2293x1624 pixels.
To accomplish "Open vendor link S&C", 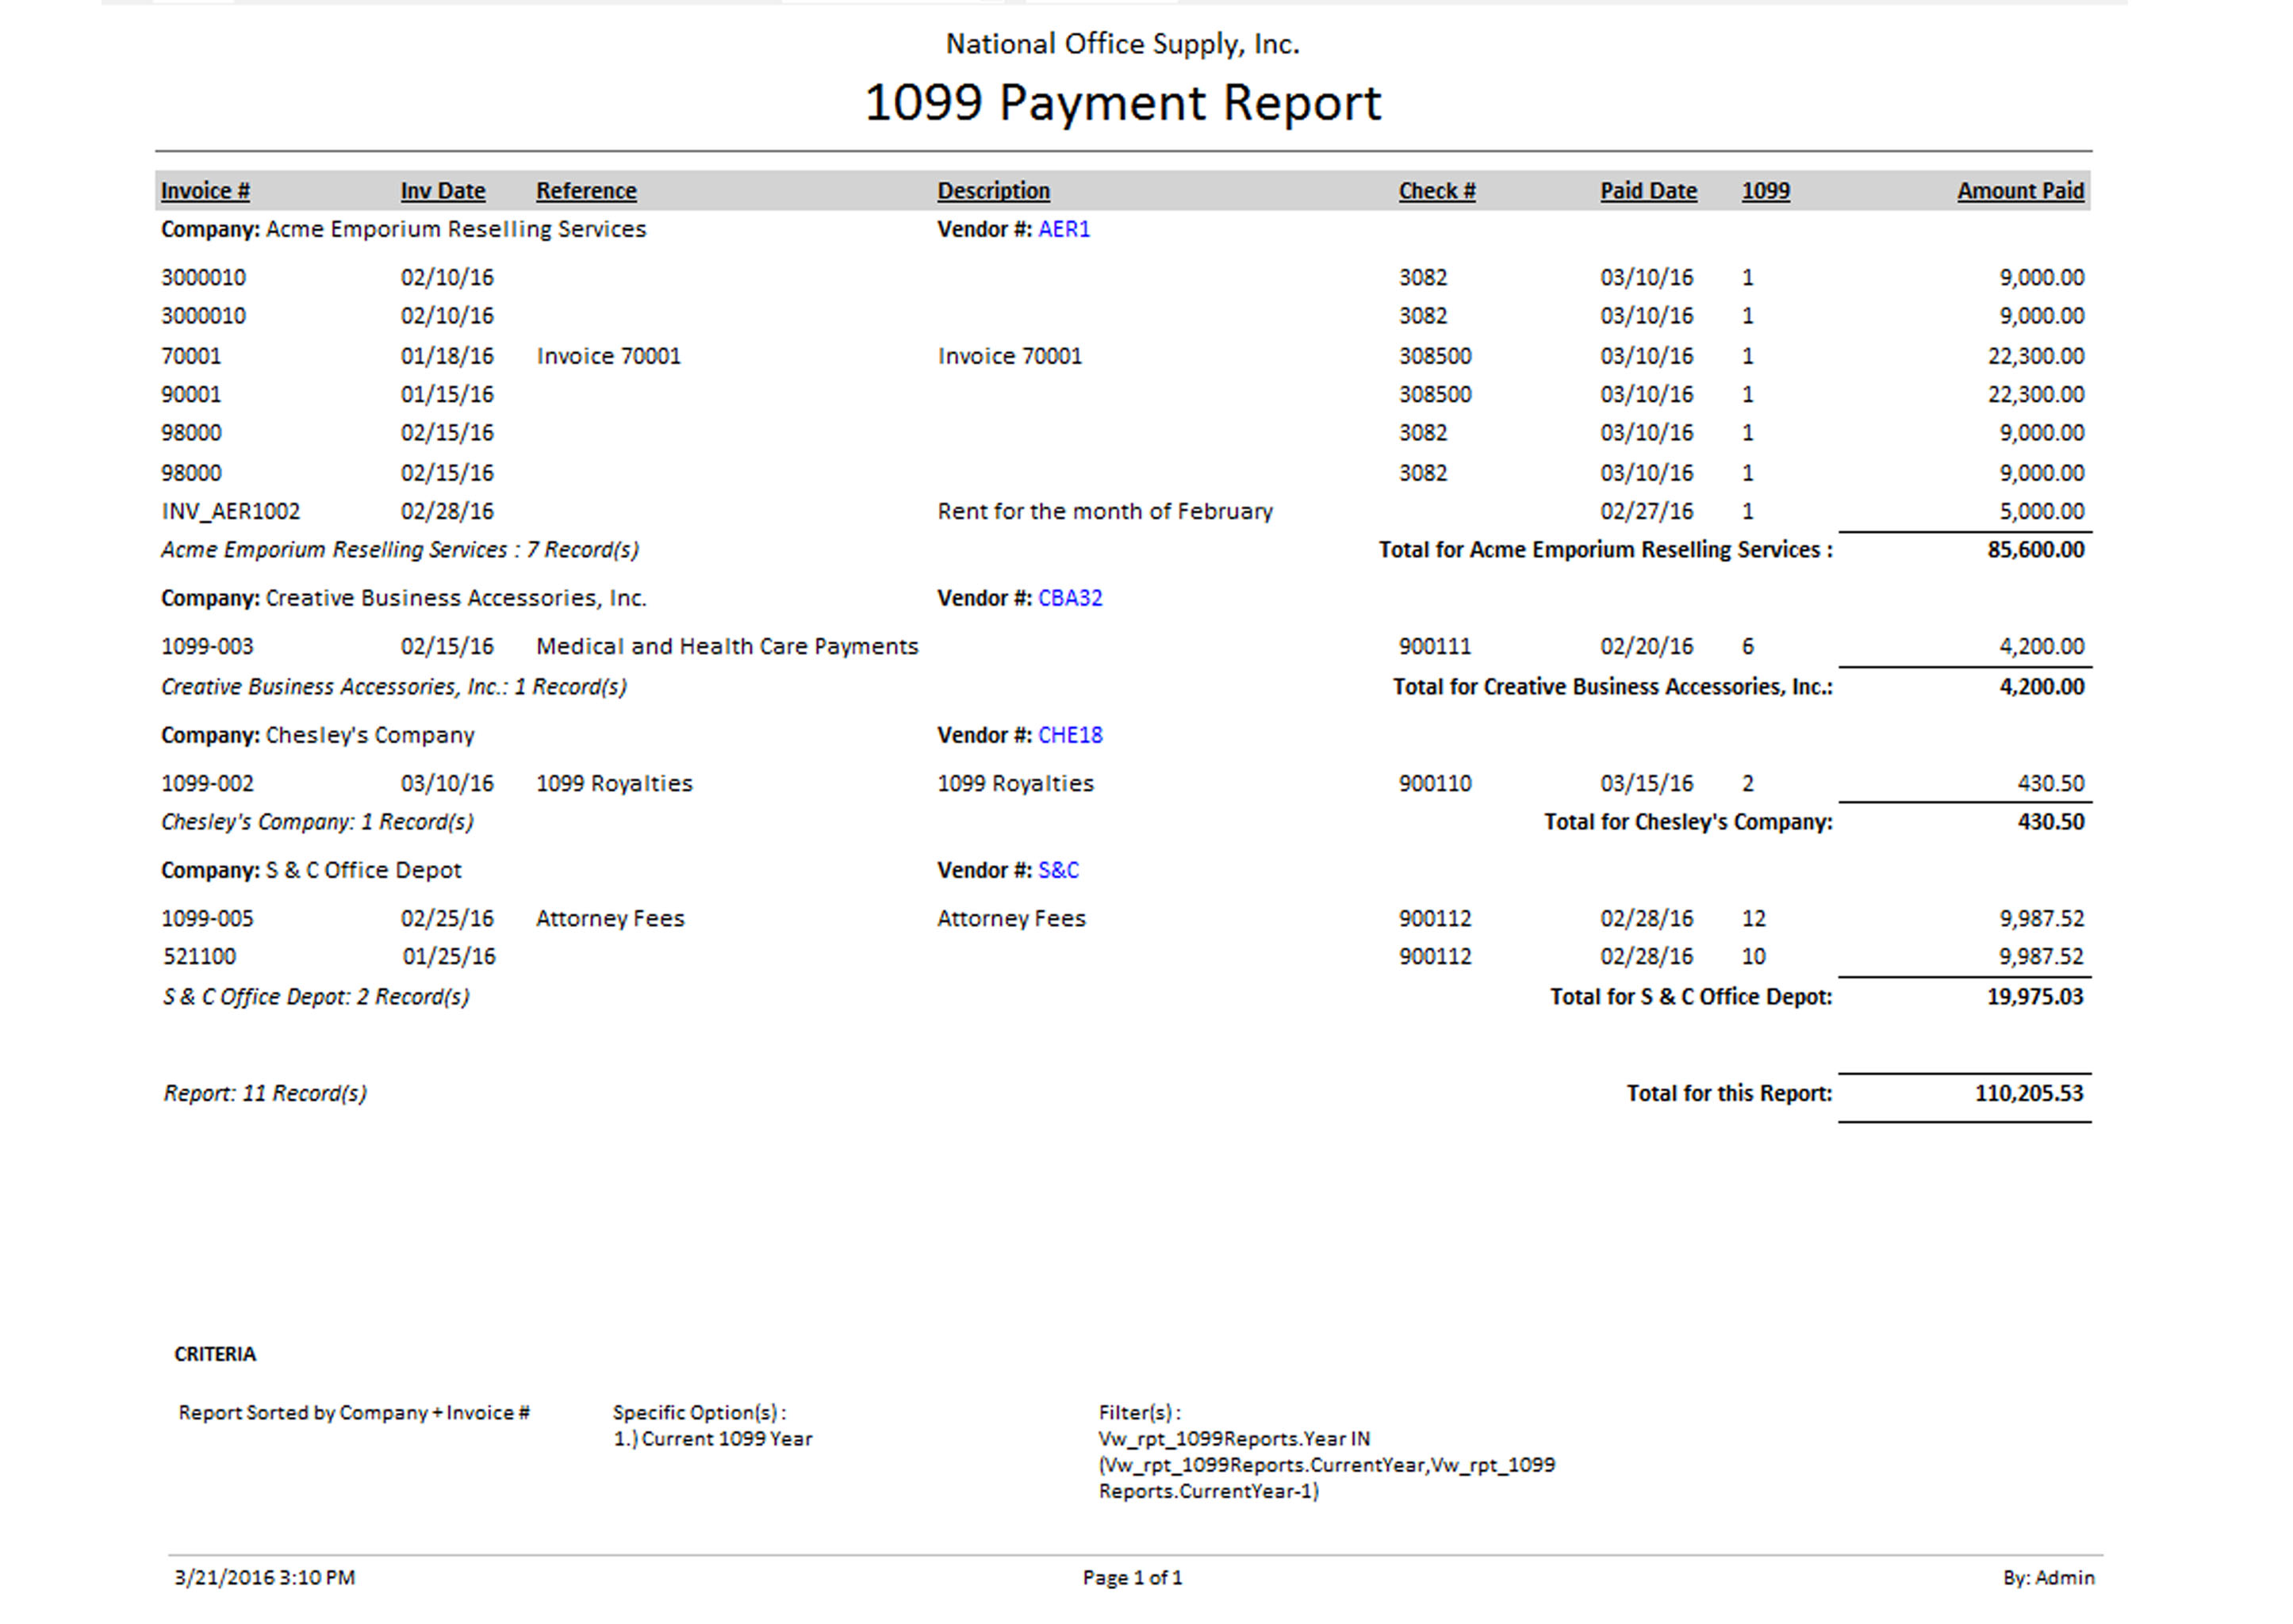I will click(1057, 870).
